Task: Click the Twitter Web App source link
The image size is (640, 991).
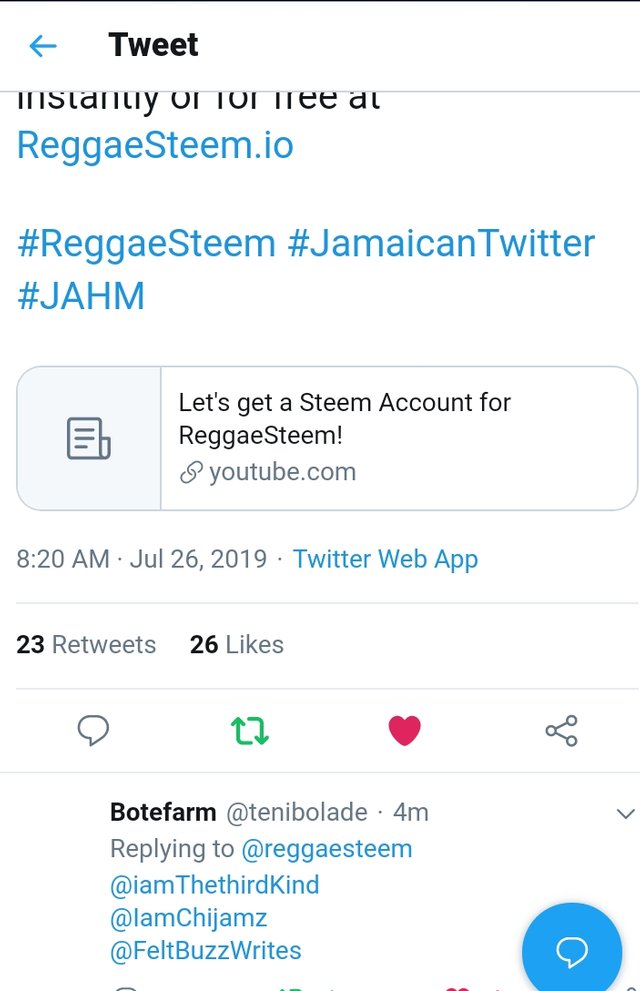Action: coord(385,559)
